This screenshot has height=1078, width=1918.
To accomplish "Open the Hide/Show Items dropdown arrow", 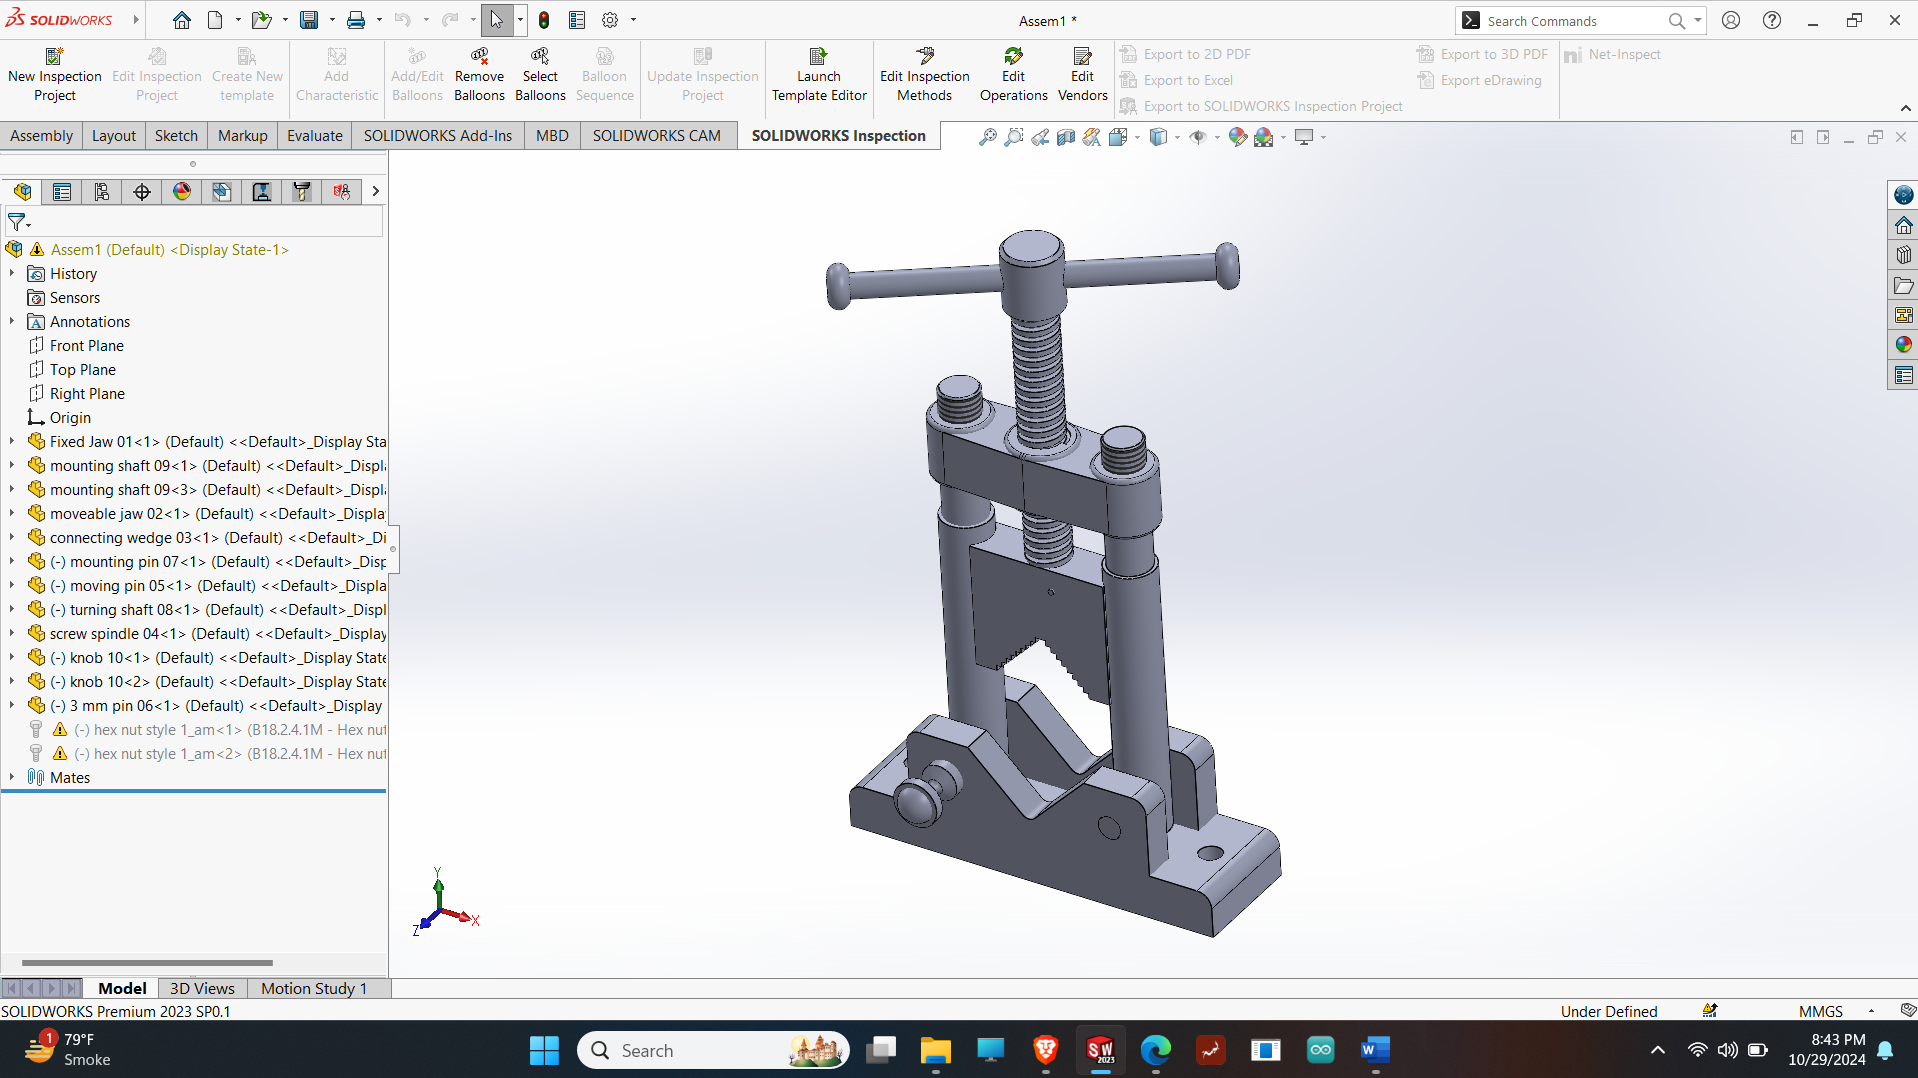I will tap(1216, 137).
